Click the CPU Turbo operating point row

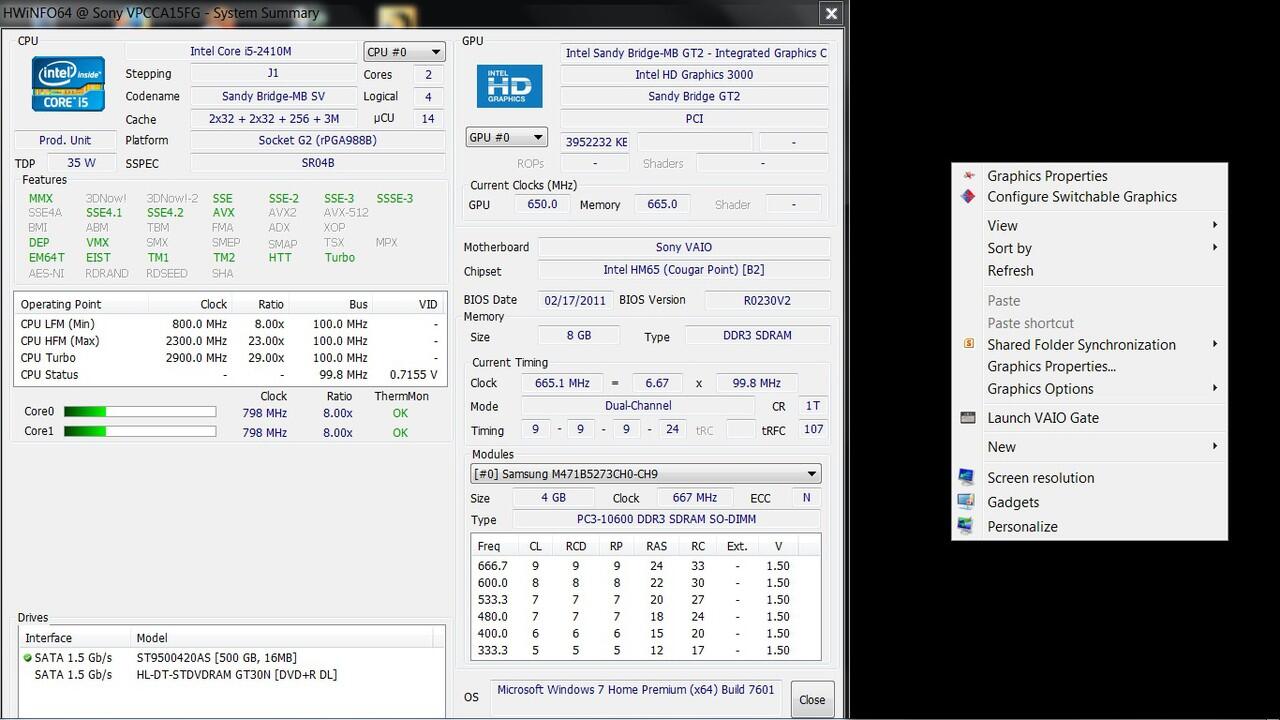click(230, 358)
